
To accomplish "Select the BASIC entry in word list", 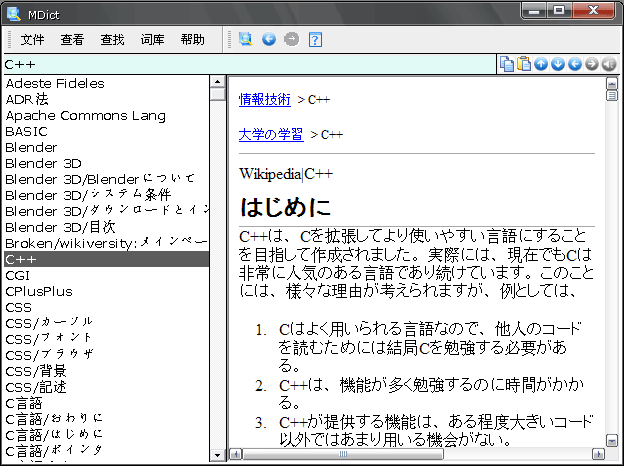I will point(26,131).
